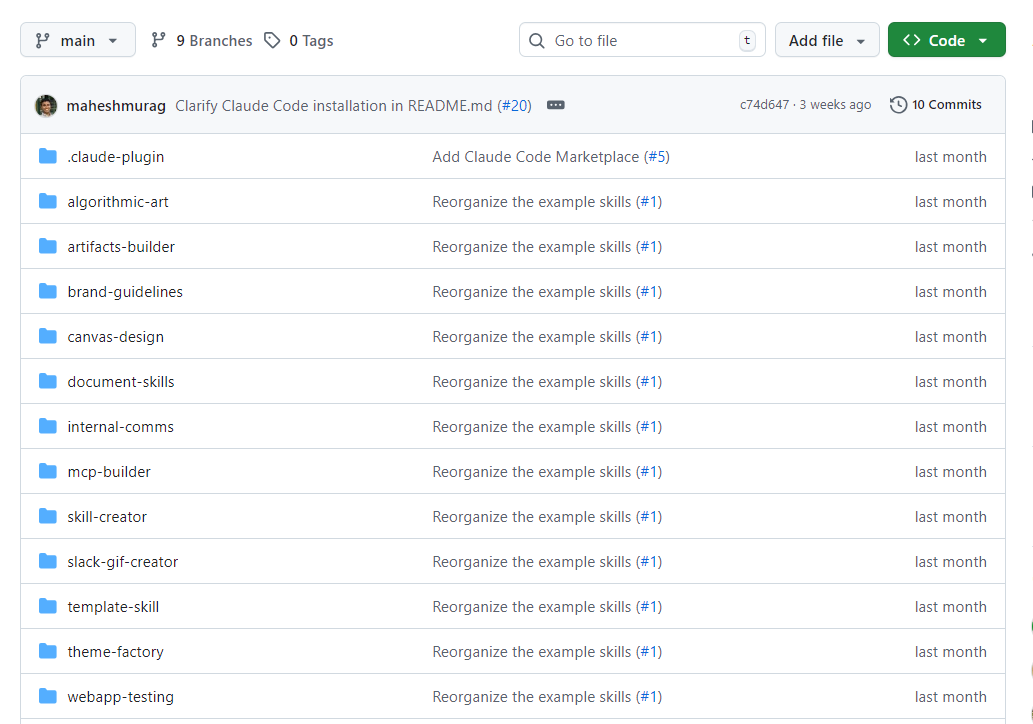
Task: Open the theme-factory folder
Action: pyautogui.click(x=116, y=652)
